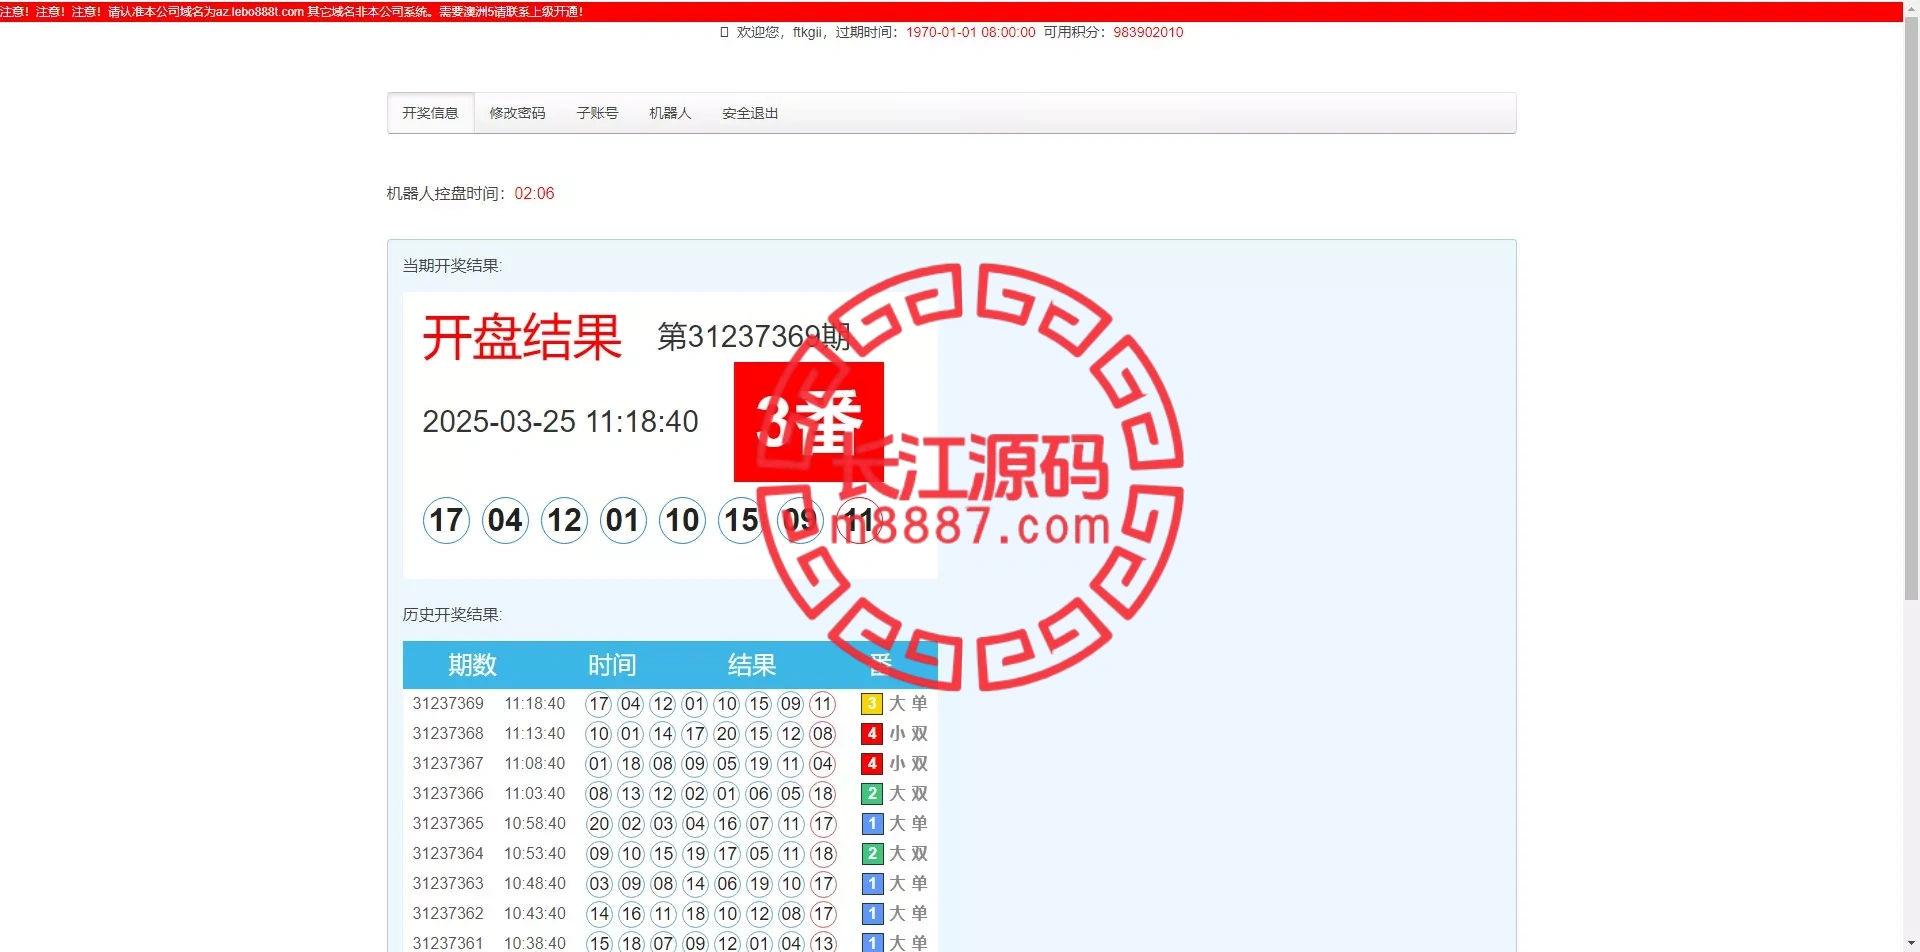The image size is (1920, 952).
Task: Click the large ball numbered 15
Action: click(x=741, y=520)
